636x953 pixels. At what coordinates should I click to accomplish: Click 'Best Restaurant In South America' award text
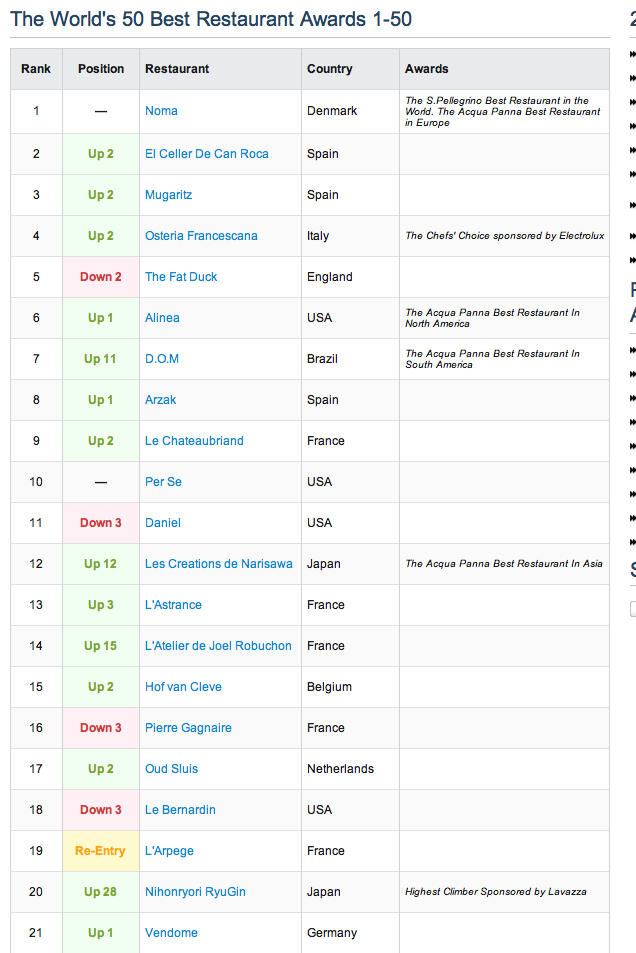click(493, 359)
